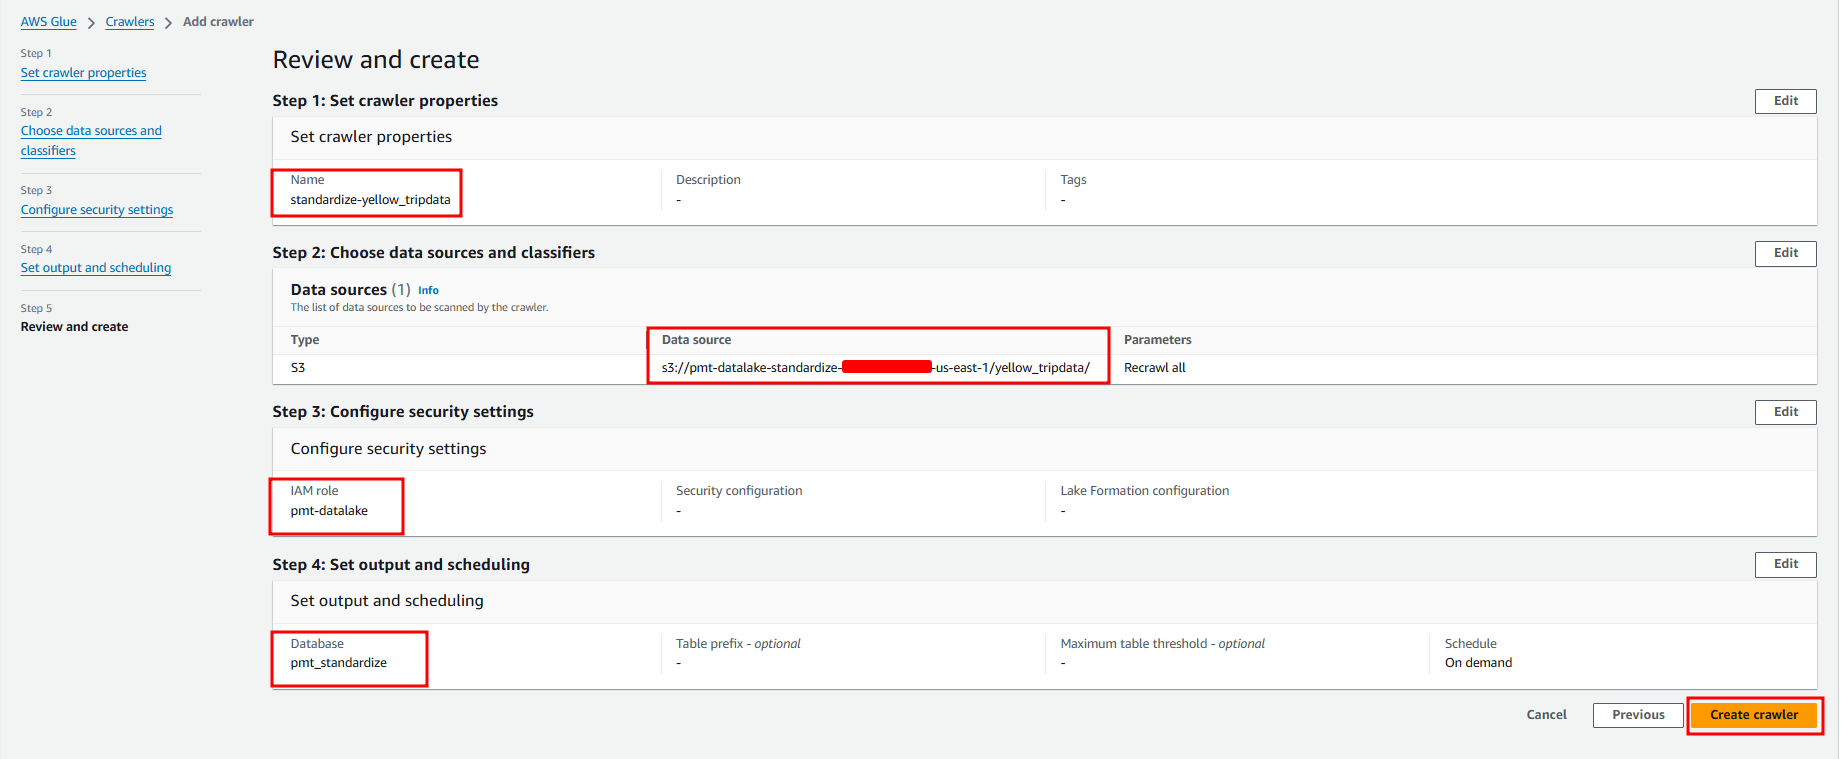This screenshot has height=759, width=1841.
Task: Go to Crawlers in the breadcrumb
Action: pyautogui.click(x=130, y=22)
